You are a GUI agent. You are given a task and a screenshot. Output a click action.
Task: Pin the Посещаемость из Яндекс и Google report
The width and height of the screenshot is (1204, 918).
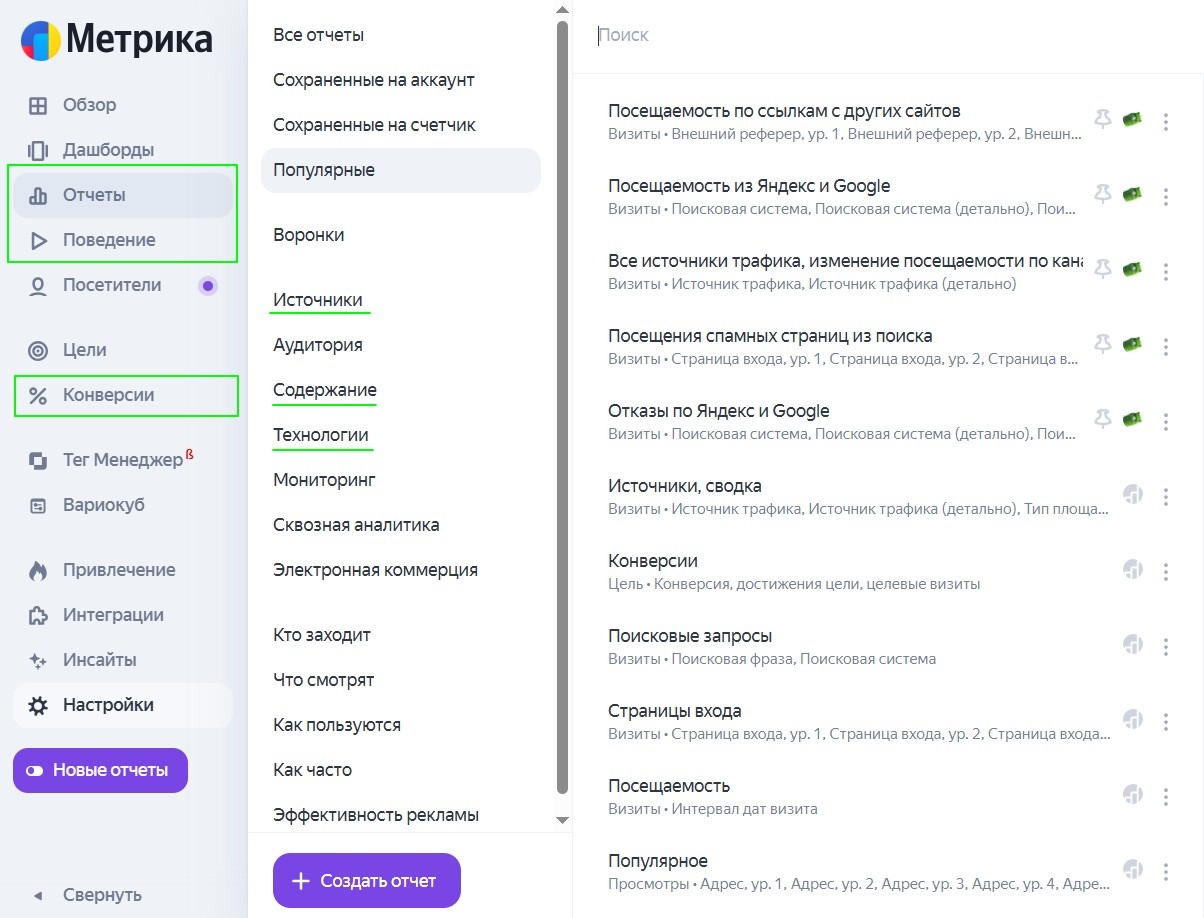click(x=1101, y=195)
